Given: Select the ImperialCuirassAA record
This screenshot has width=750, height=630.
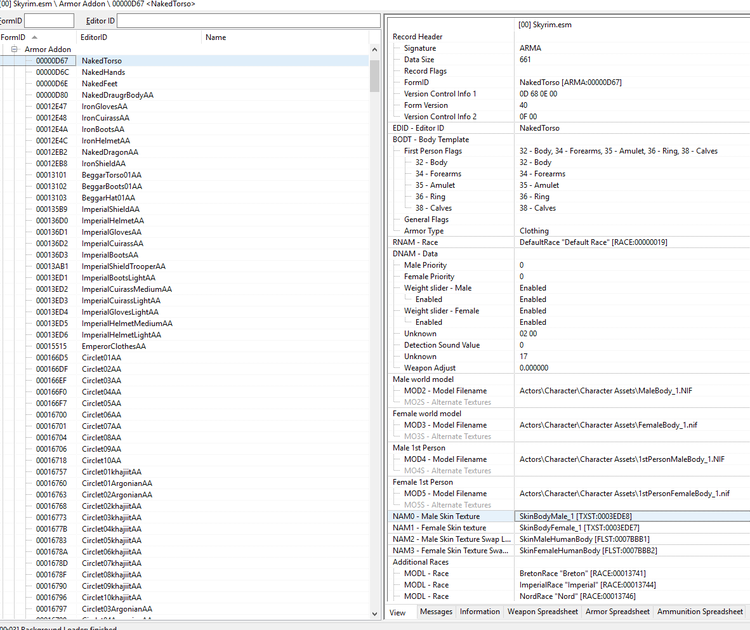Looking at the screenshot, I should click(x=112, y=243).
